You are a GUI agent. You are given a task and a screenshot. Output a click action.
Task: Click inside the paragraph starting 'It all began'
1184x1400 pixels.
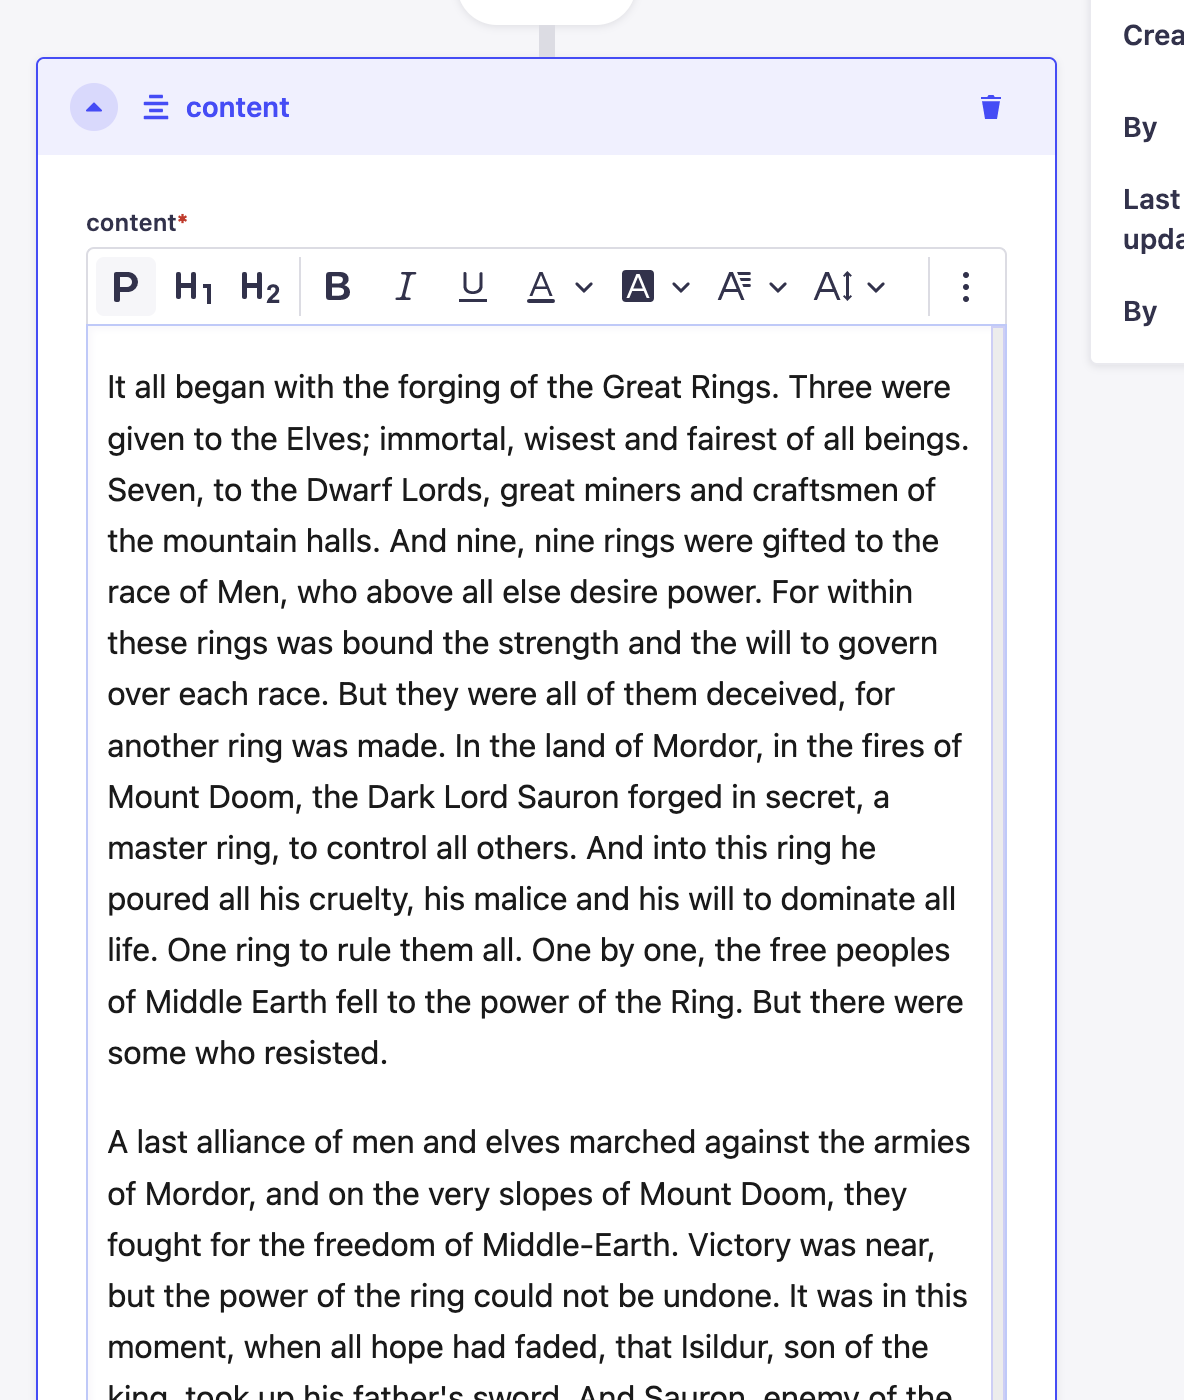point(539,720)
